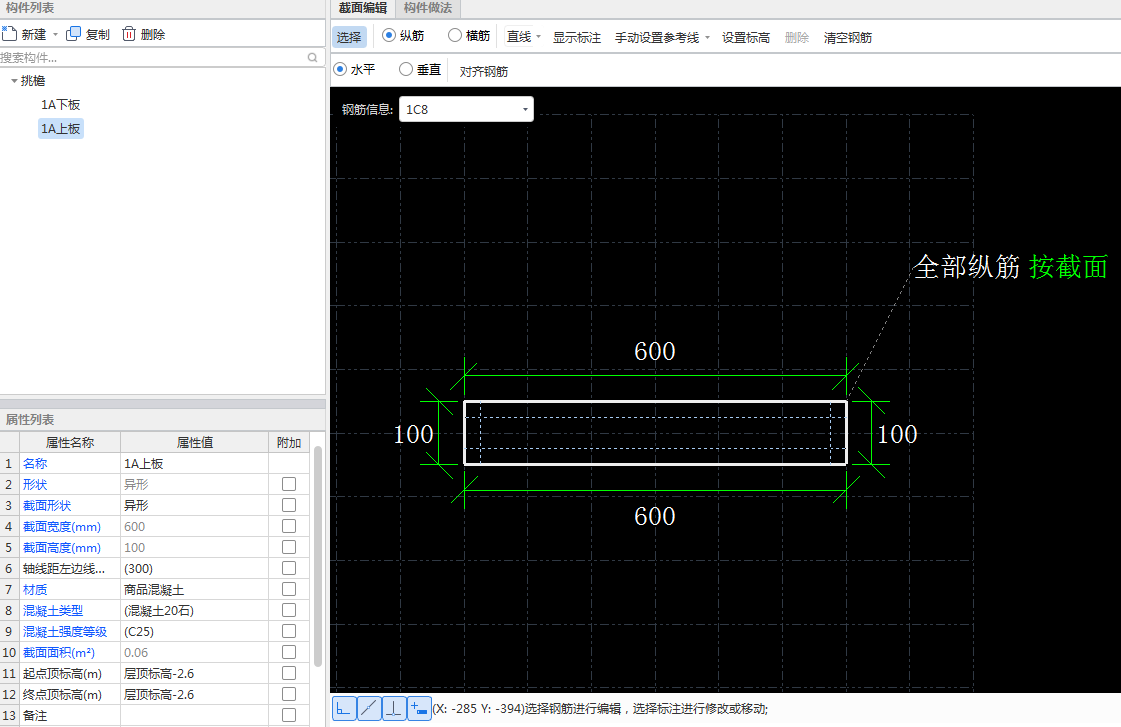The image size is (1121, 727).
Task: Click the 层顶标高-2.6 value for 起点顶标高
Action: tap(194, 673)
